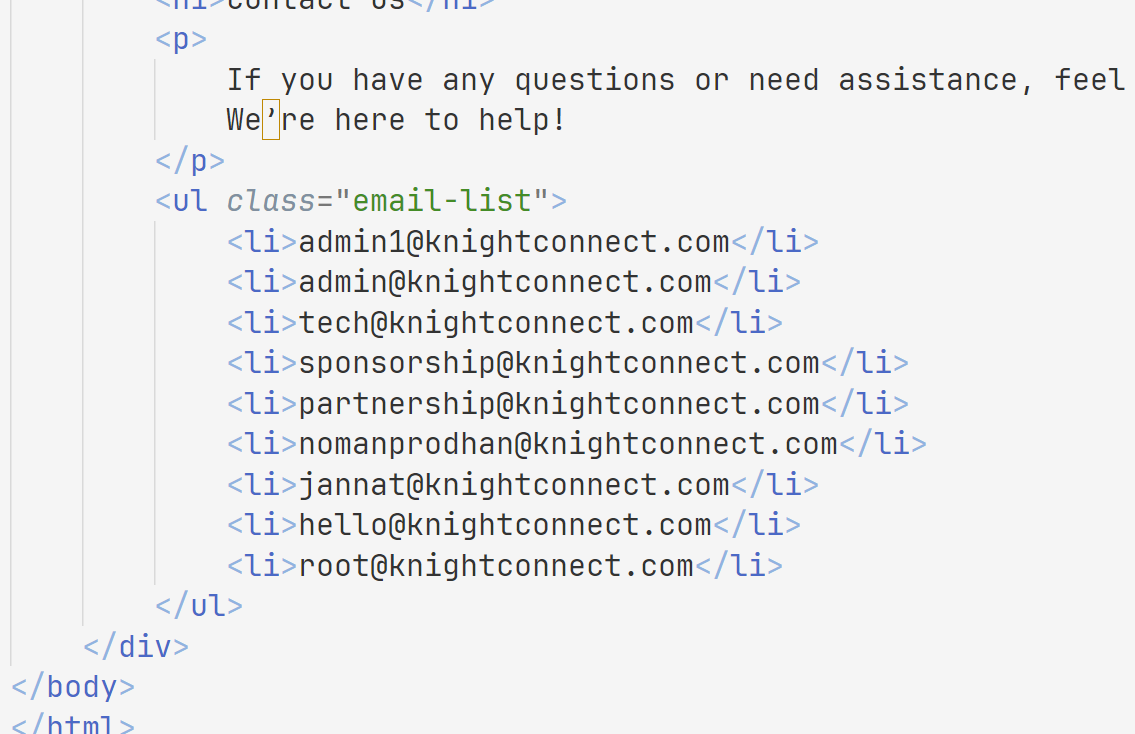Click the "here to help!" text
1135x734 pixels.
[x=450, y=120]
